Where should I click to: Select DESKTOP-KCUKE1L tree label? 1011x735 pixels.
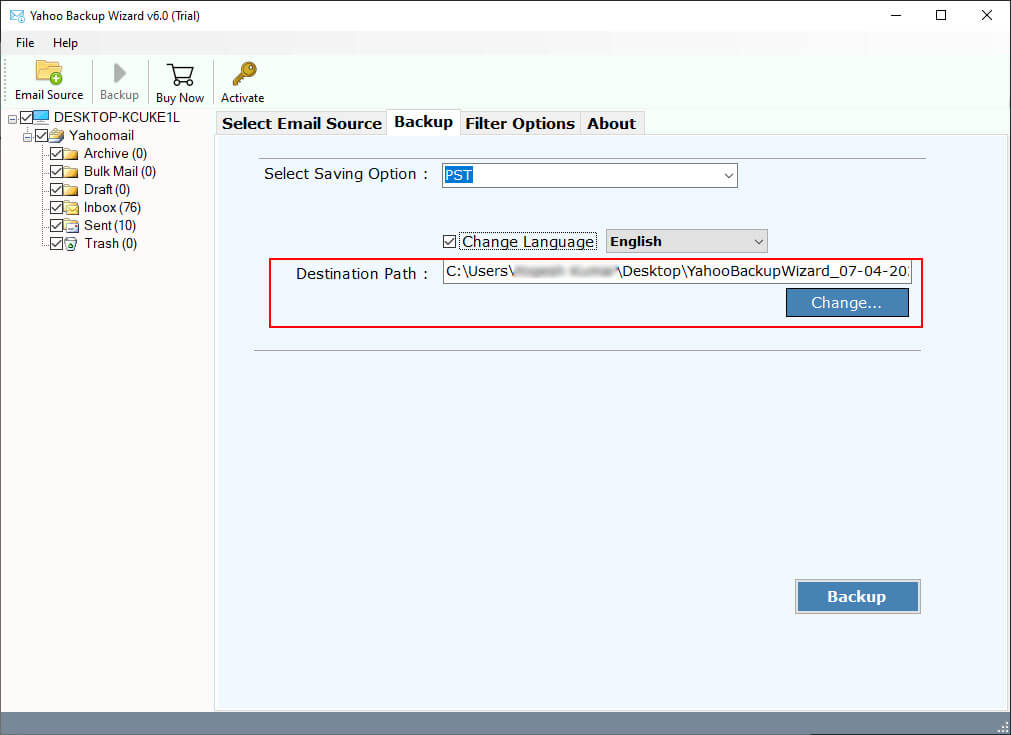117,117
